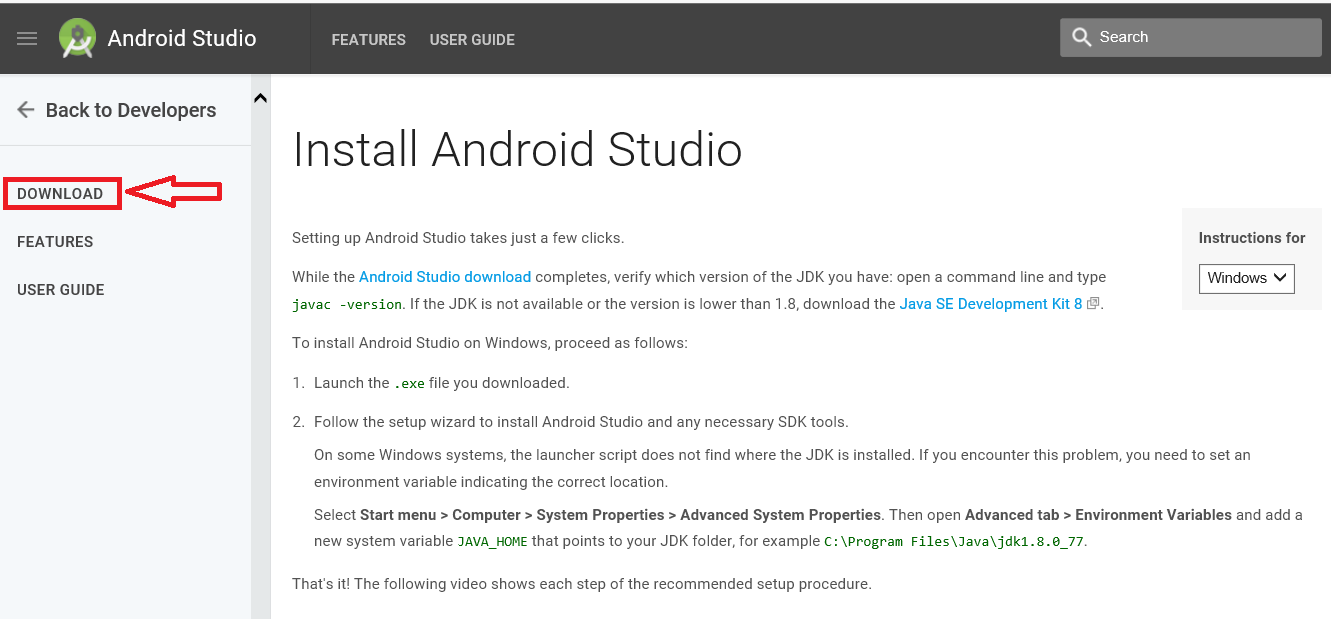Screen dimensions: 1331x619
Task: Click the search magnifier icon
Action: pyautogui.click(x=1082, y=36)
